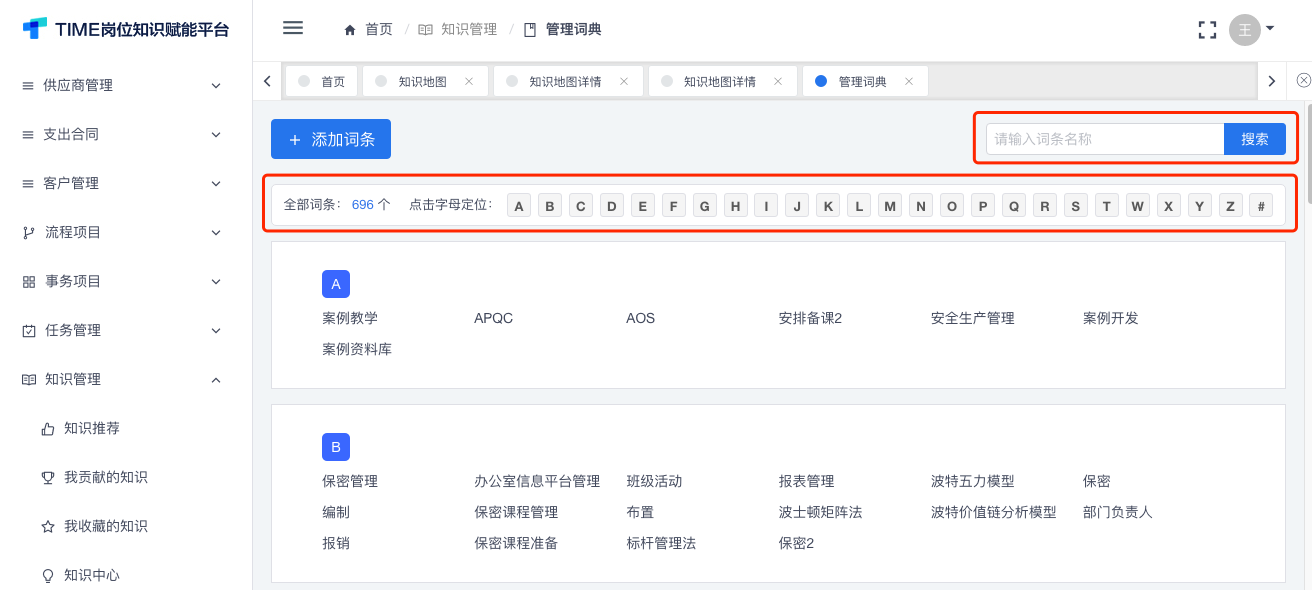
Task: Open the user avatar menu
Action: 1244,30
